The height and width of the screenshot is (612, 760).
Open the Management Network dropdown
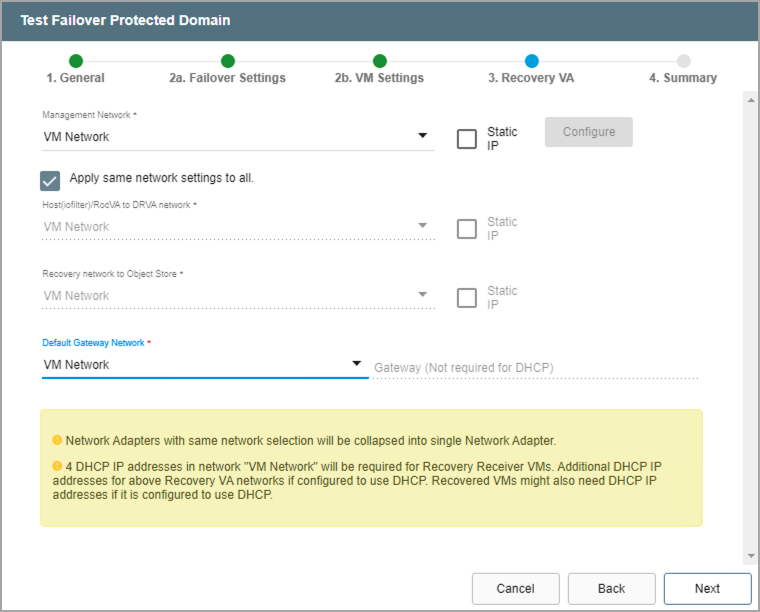(x=238, y=137)
